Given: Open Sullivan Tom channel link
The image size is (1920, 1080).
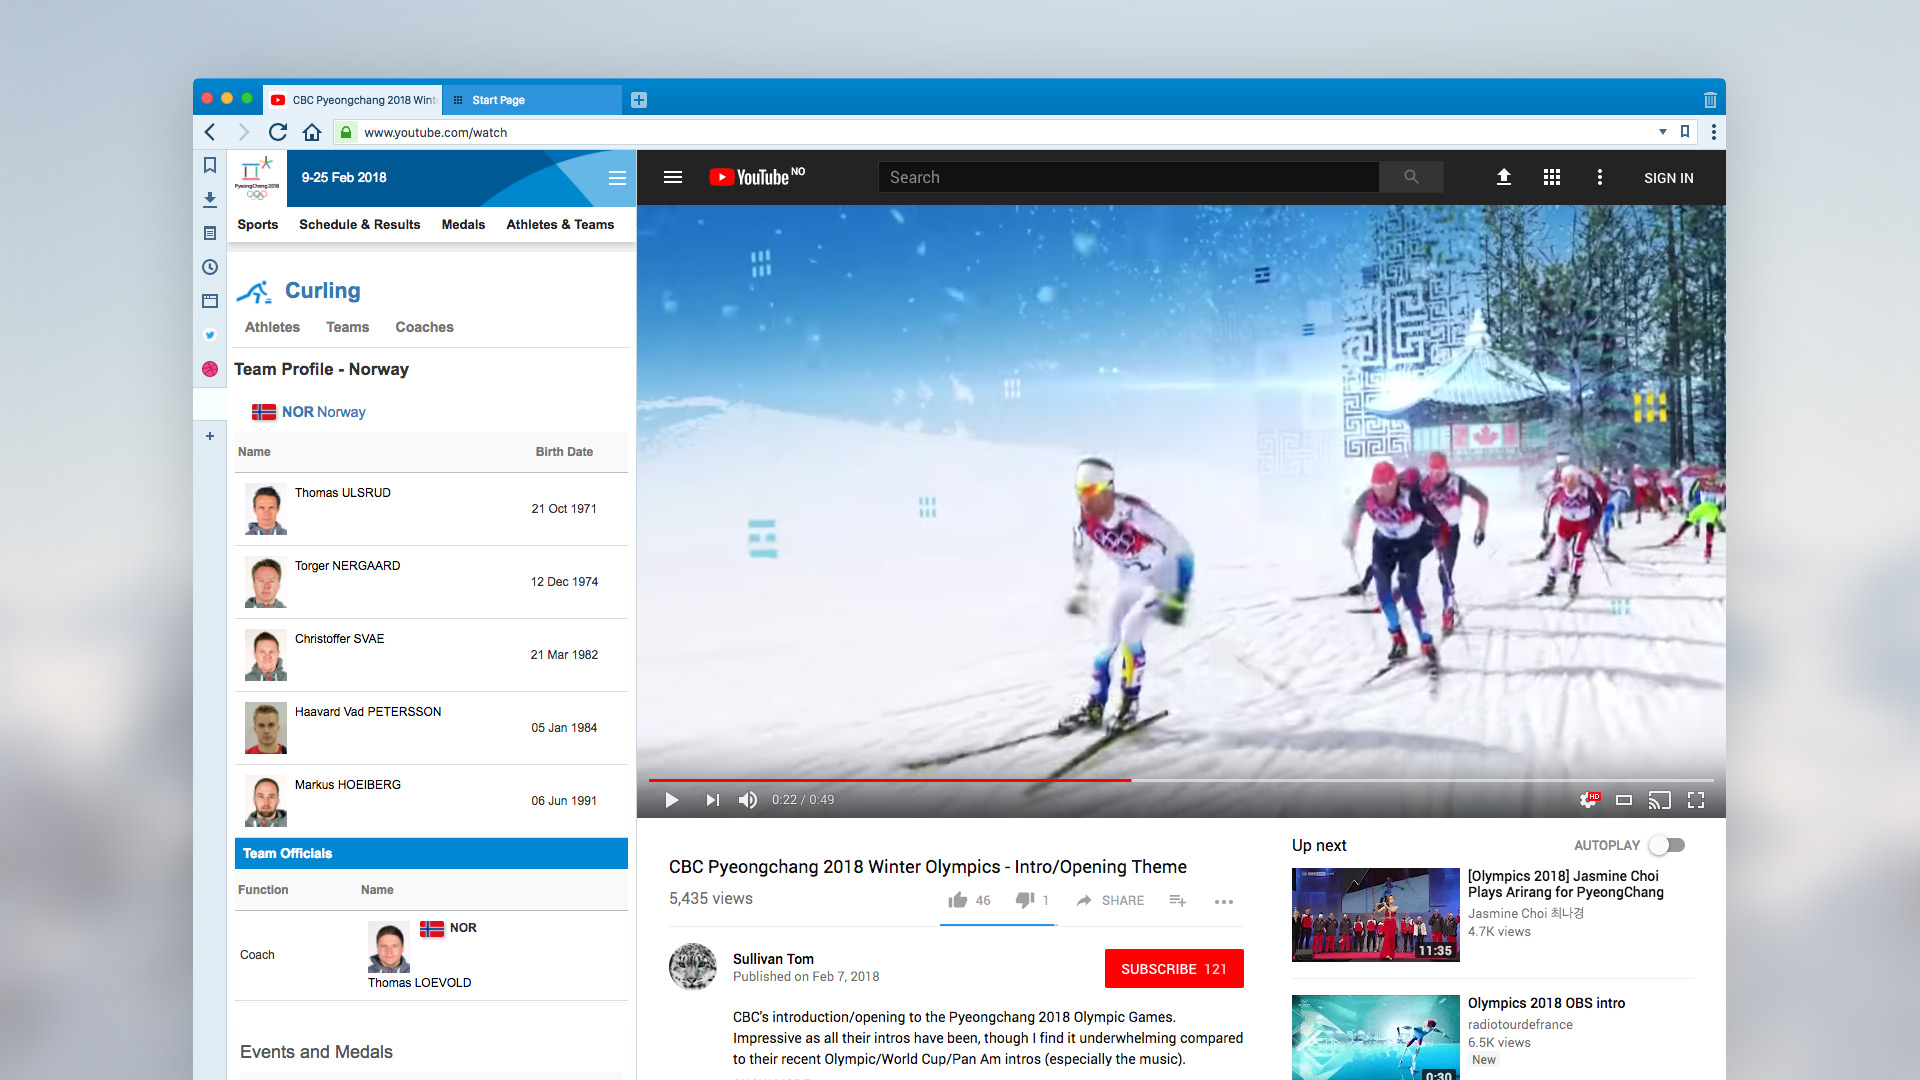Looking at the screenshot, I should coord(773,959).
